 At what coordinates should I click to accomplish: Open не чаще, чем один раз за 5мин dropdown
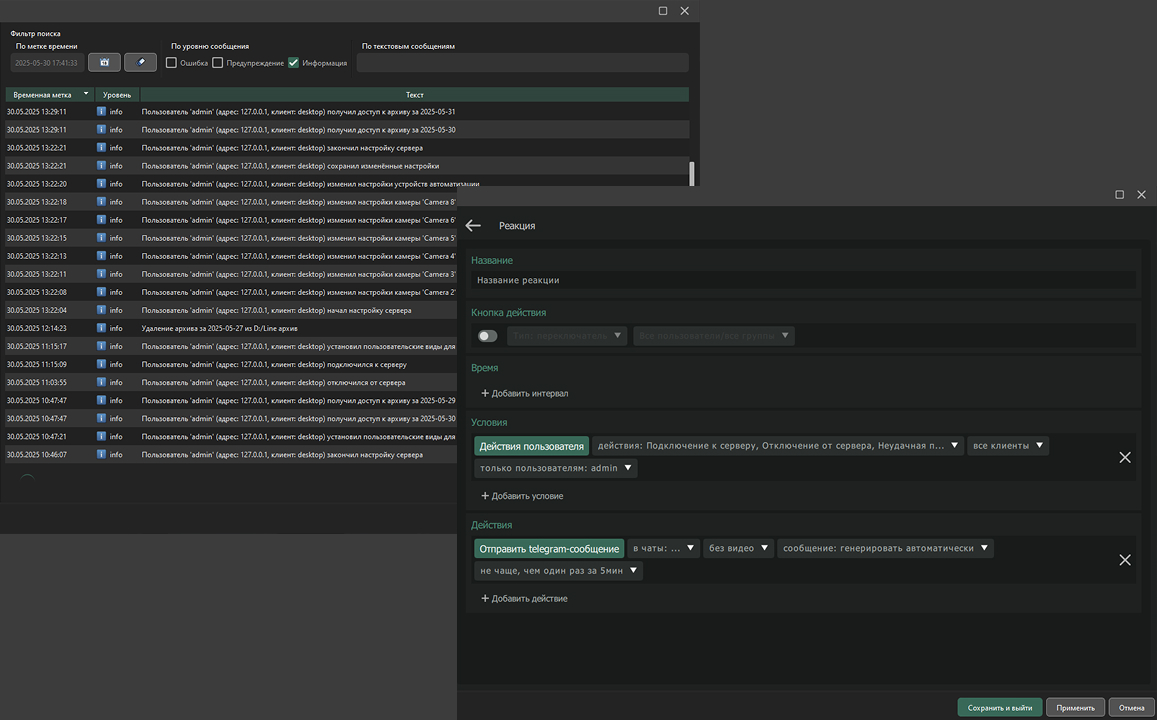pyautogui.click(x=559, y=571)
